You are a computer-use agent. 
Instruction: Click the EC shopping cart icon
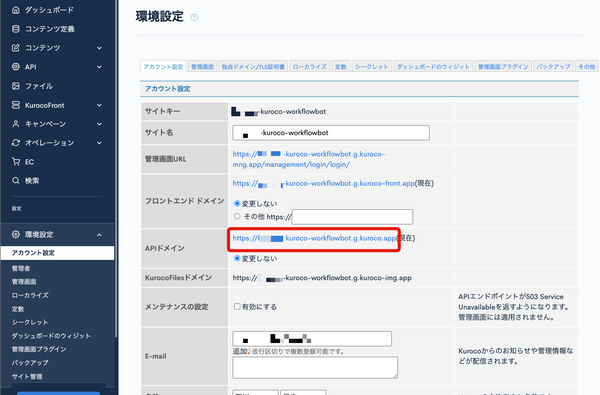16,162
